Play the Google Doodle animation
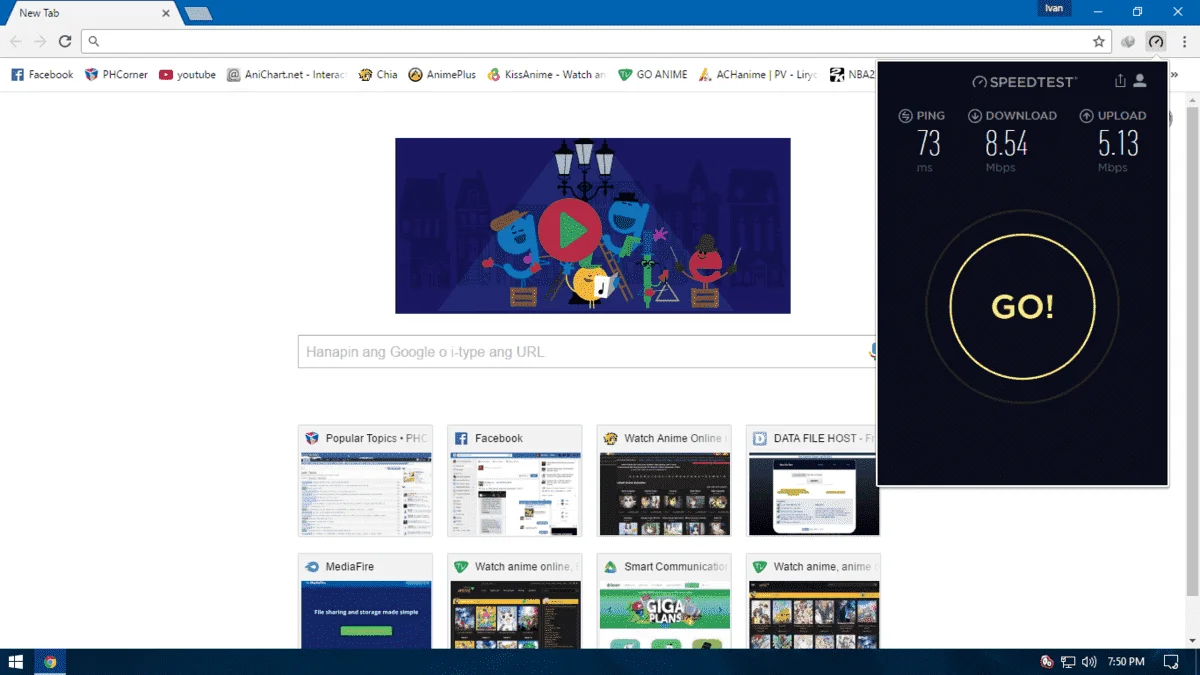The height and width of the screenshot is (675, 1200). click(569, 229)
